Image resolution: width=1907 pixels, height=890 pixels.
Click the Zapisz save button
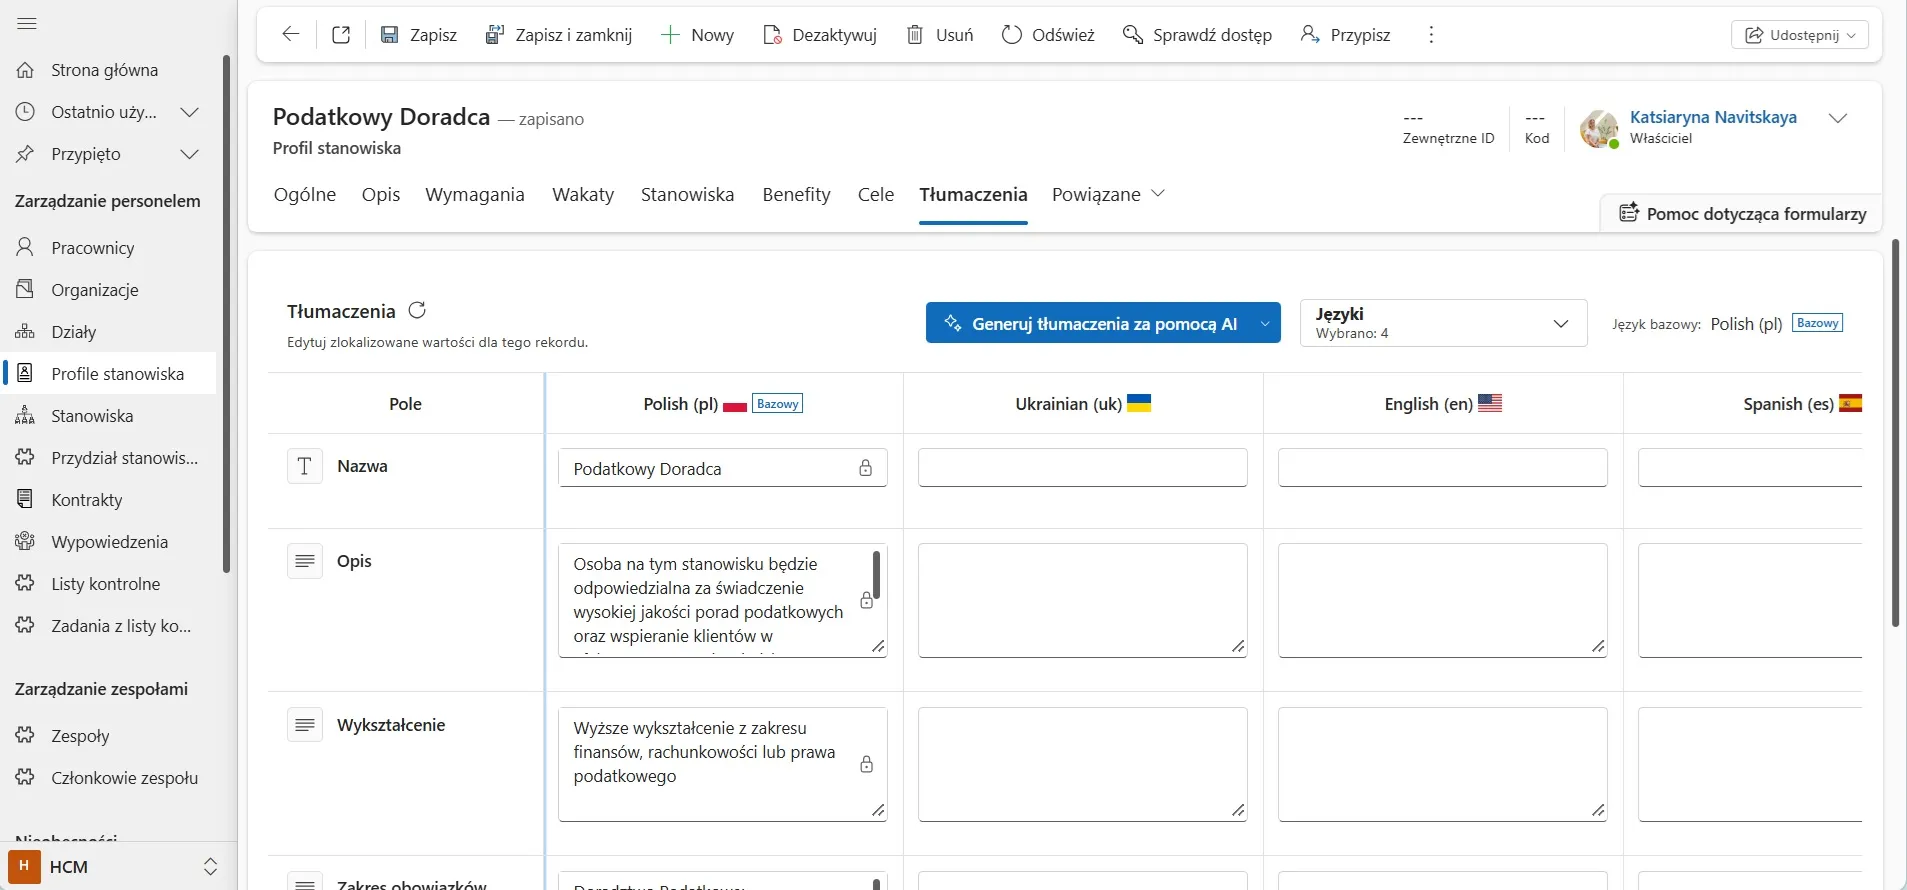point(419,35)
